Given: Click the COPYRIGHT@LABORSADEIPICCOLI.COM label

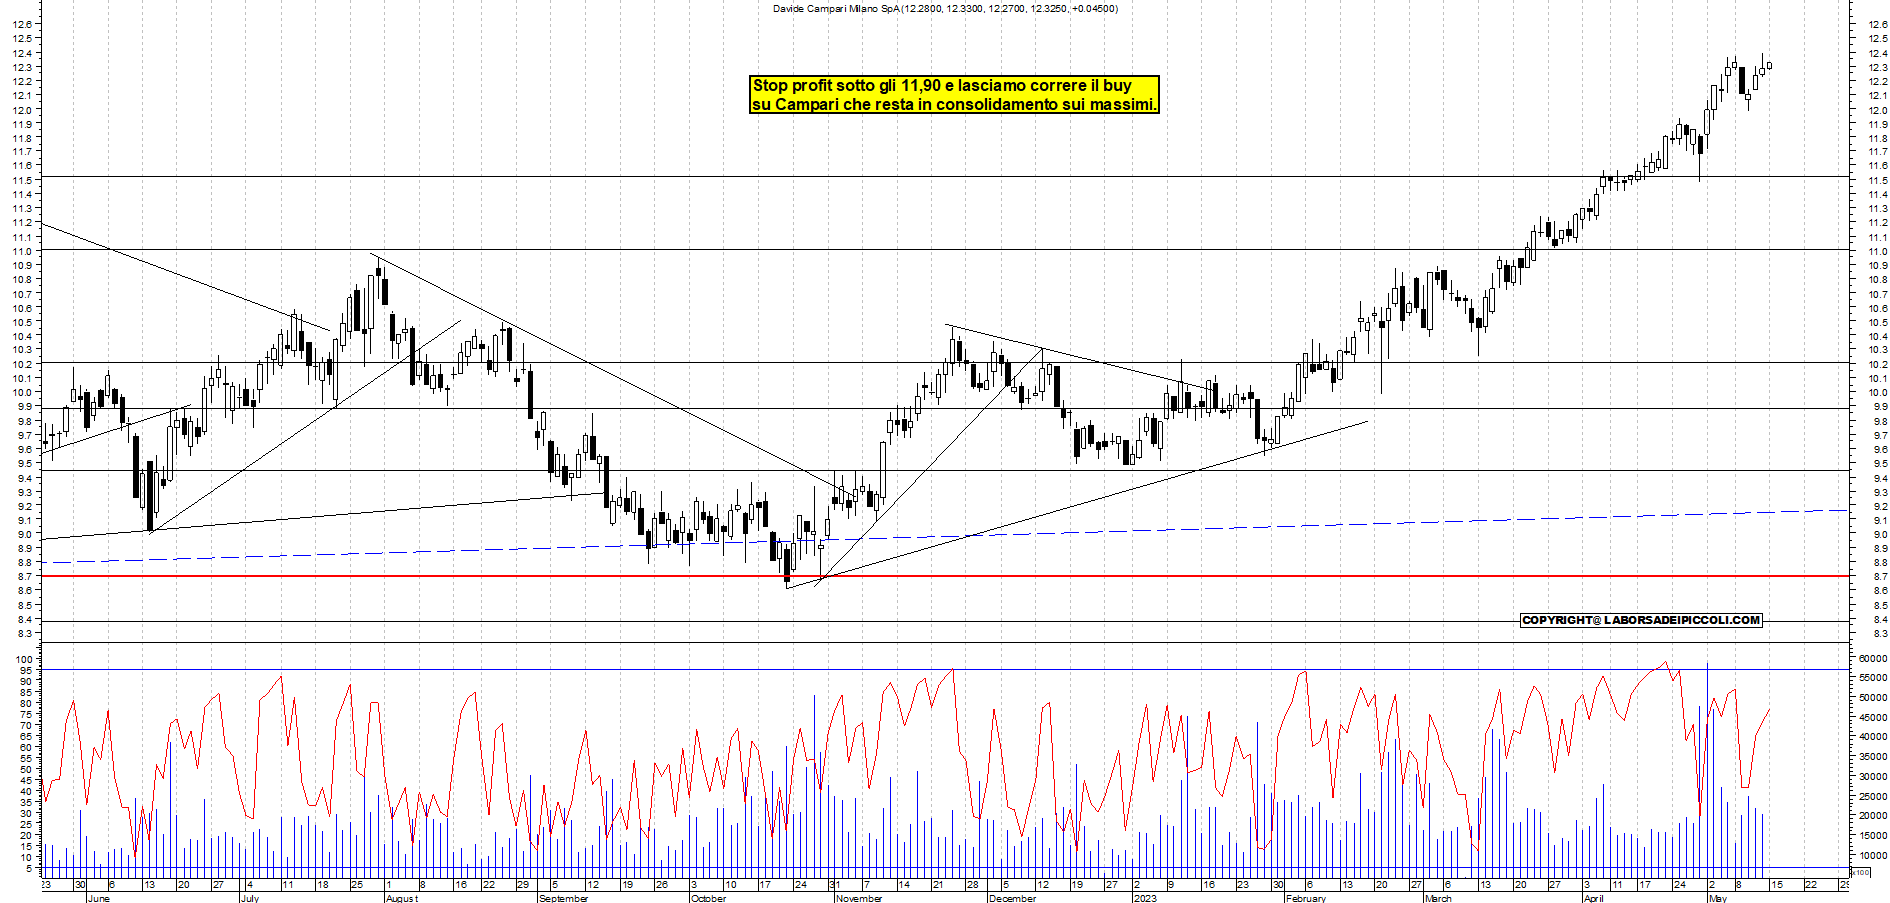Looking at the screenshot, I should [1641, 620].
